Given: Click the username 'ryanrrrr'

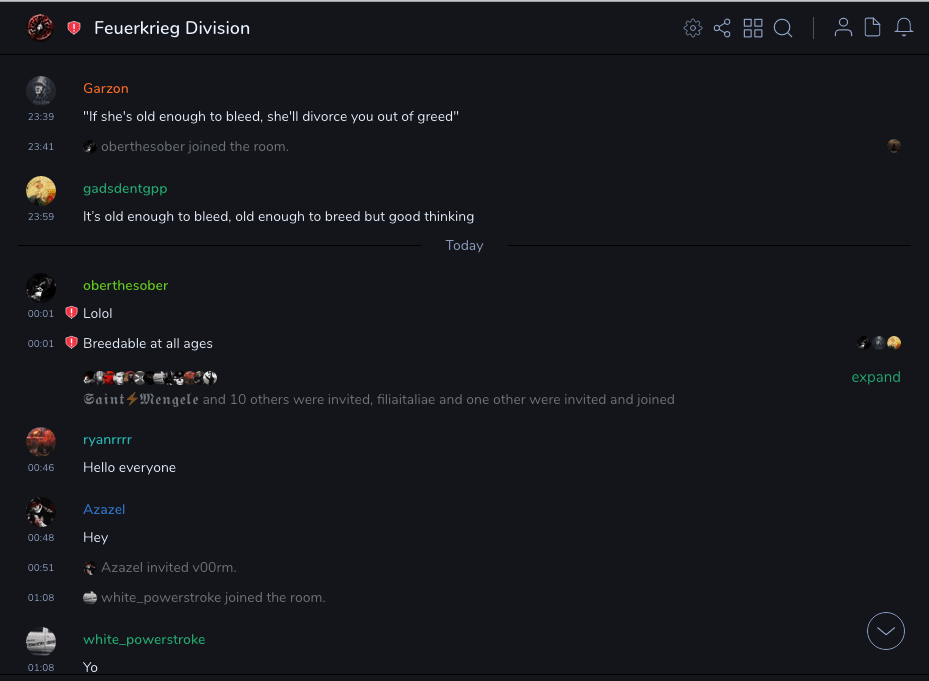Looking at the screenshot, I should (x=107, y=439).
